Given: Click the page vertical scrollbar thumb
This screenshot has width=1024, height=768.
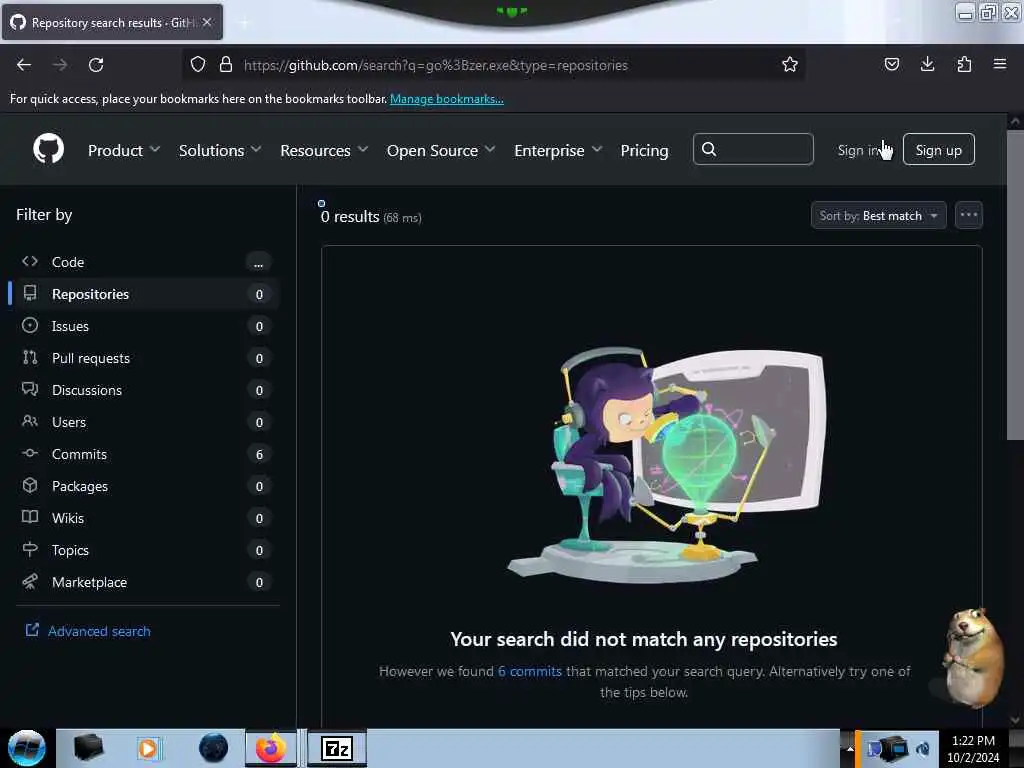Looking at the screenshot, I should pos(1014,285).
